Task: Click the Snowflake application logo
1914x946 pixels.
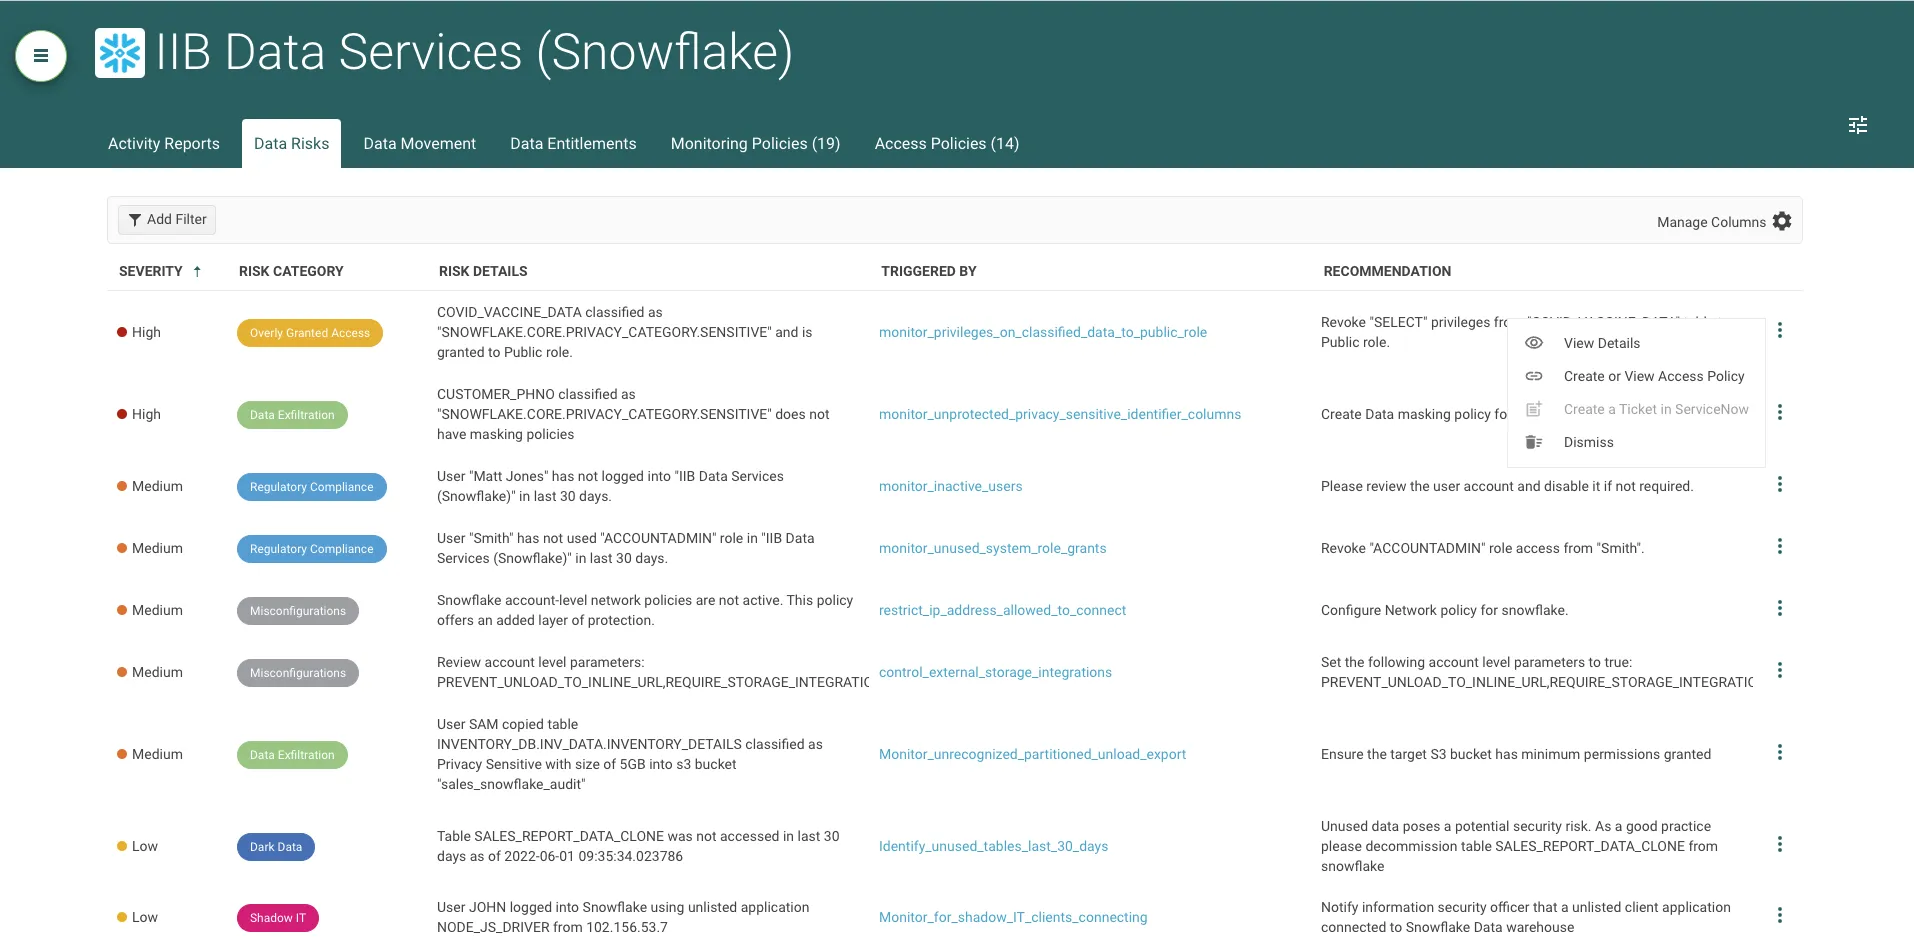Action: coord(119,52)
